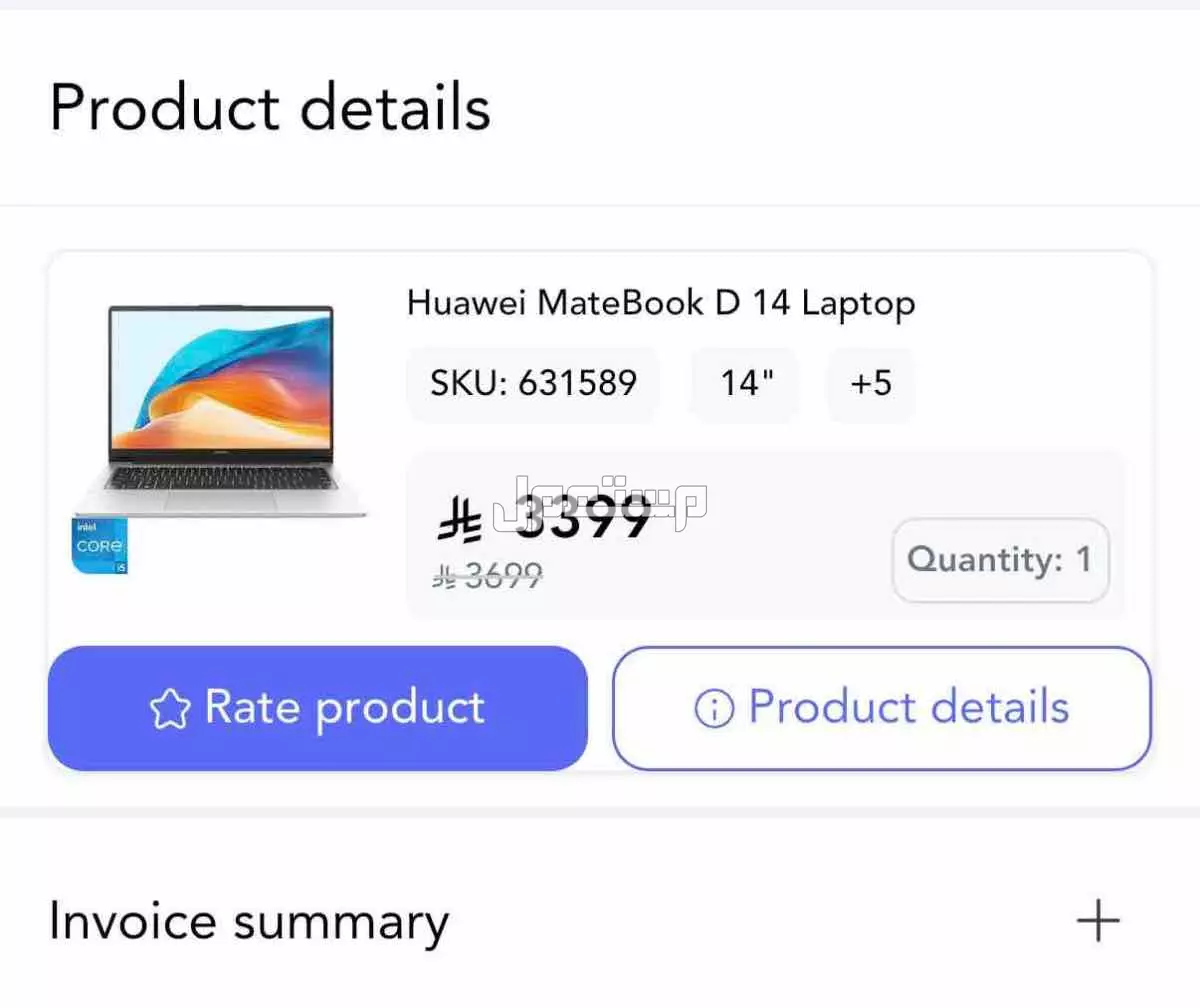The image size is (1200, 1008).
Task: Expand the +5 more attributes chip
Action: pyautogui.click(x=870, y=384)
